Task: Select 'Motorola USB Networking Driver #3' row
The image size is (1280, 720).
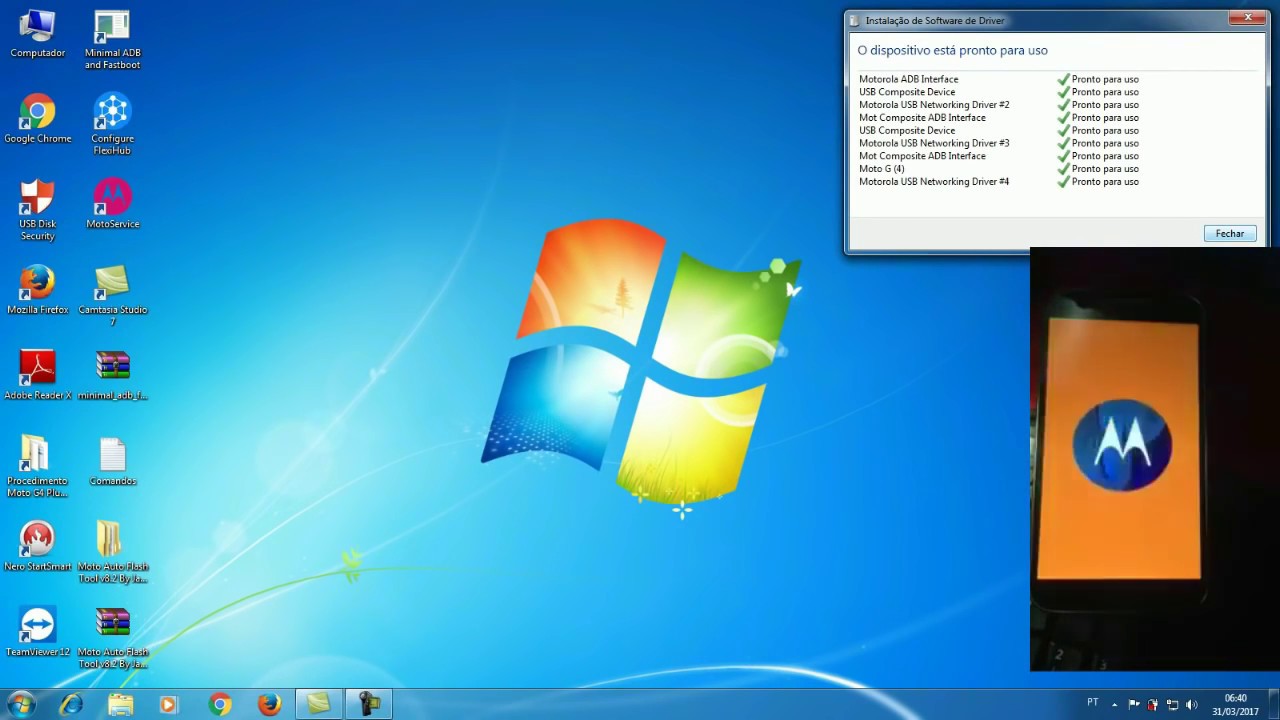Action: click(1000, 143)
